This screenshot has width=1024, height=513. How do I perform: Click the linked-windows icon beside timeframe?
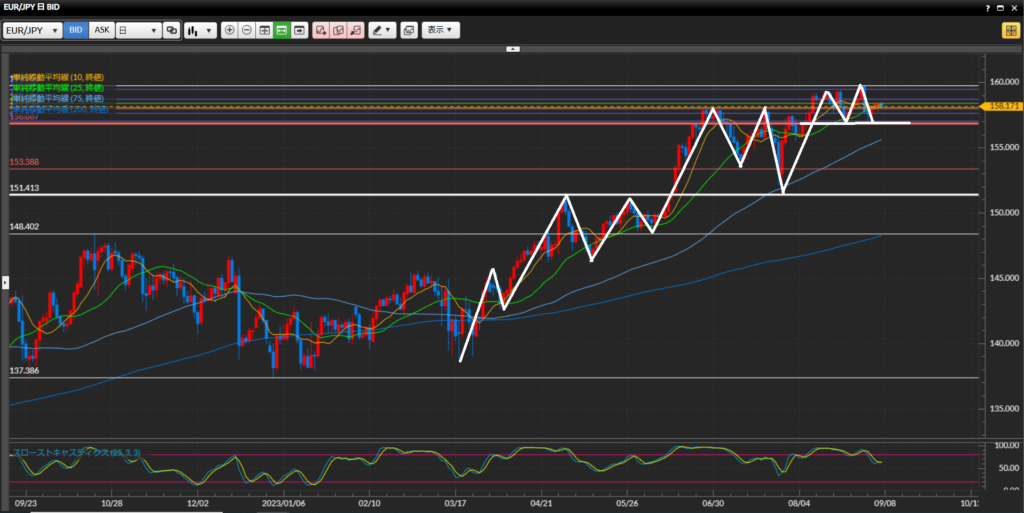click(x=171, y=30)
